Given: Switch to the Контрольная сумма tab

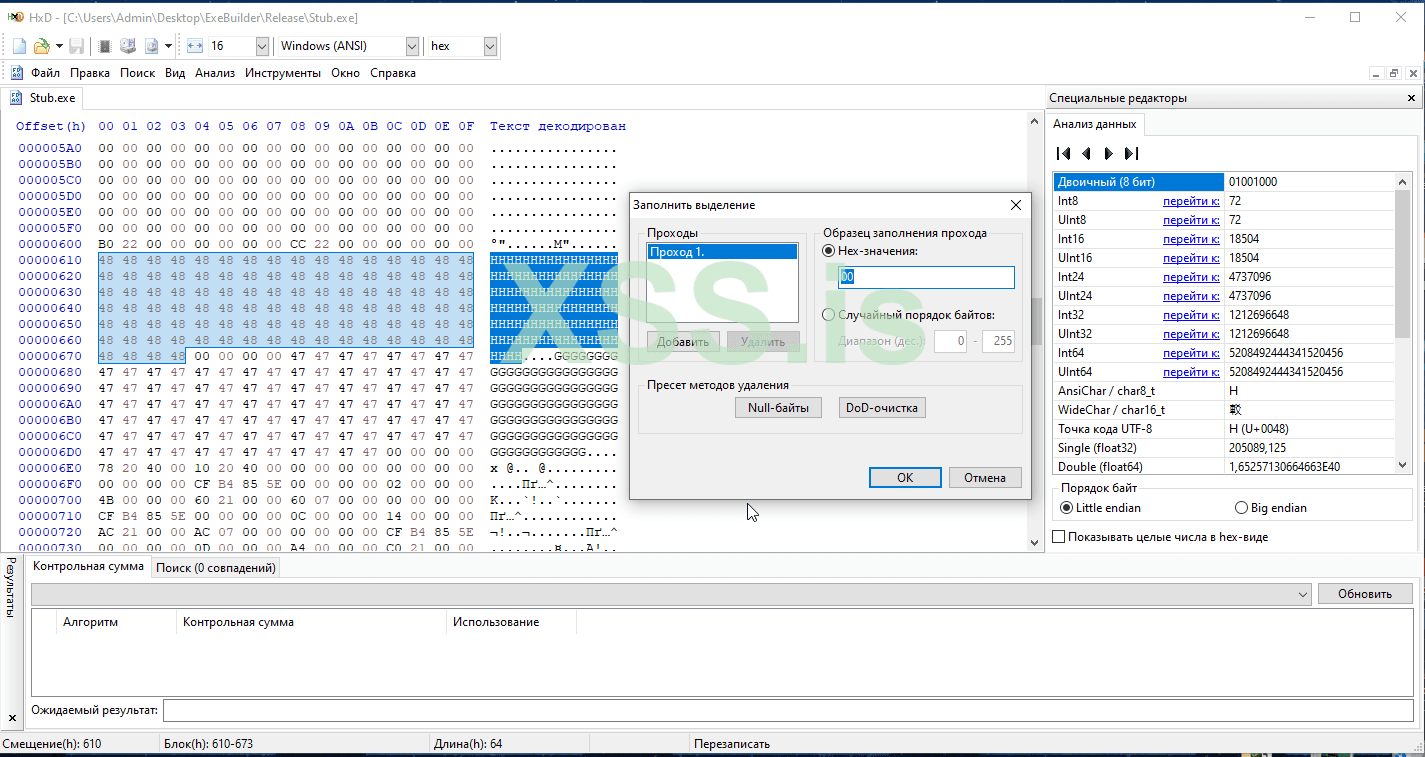Looking at the screenshot, I should tap(88, 567).
